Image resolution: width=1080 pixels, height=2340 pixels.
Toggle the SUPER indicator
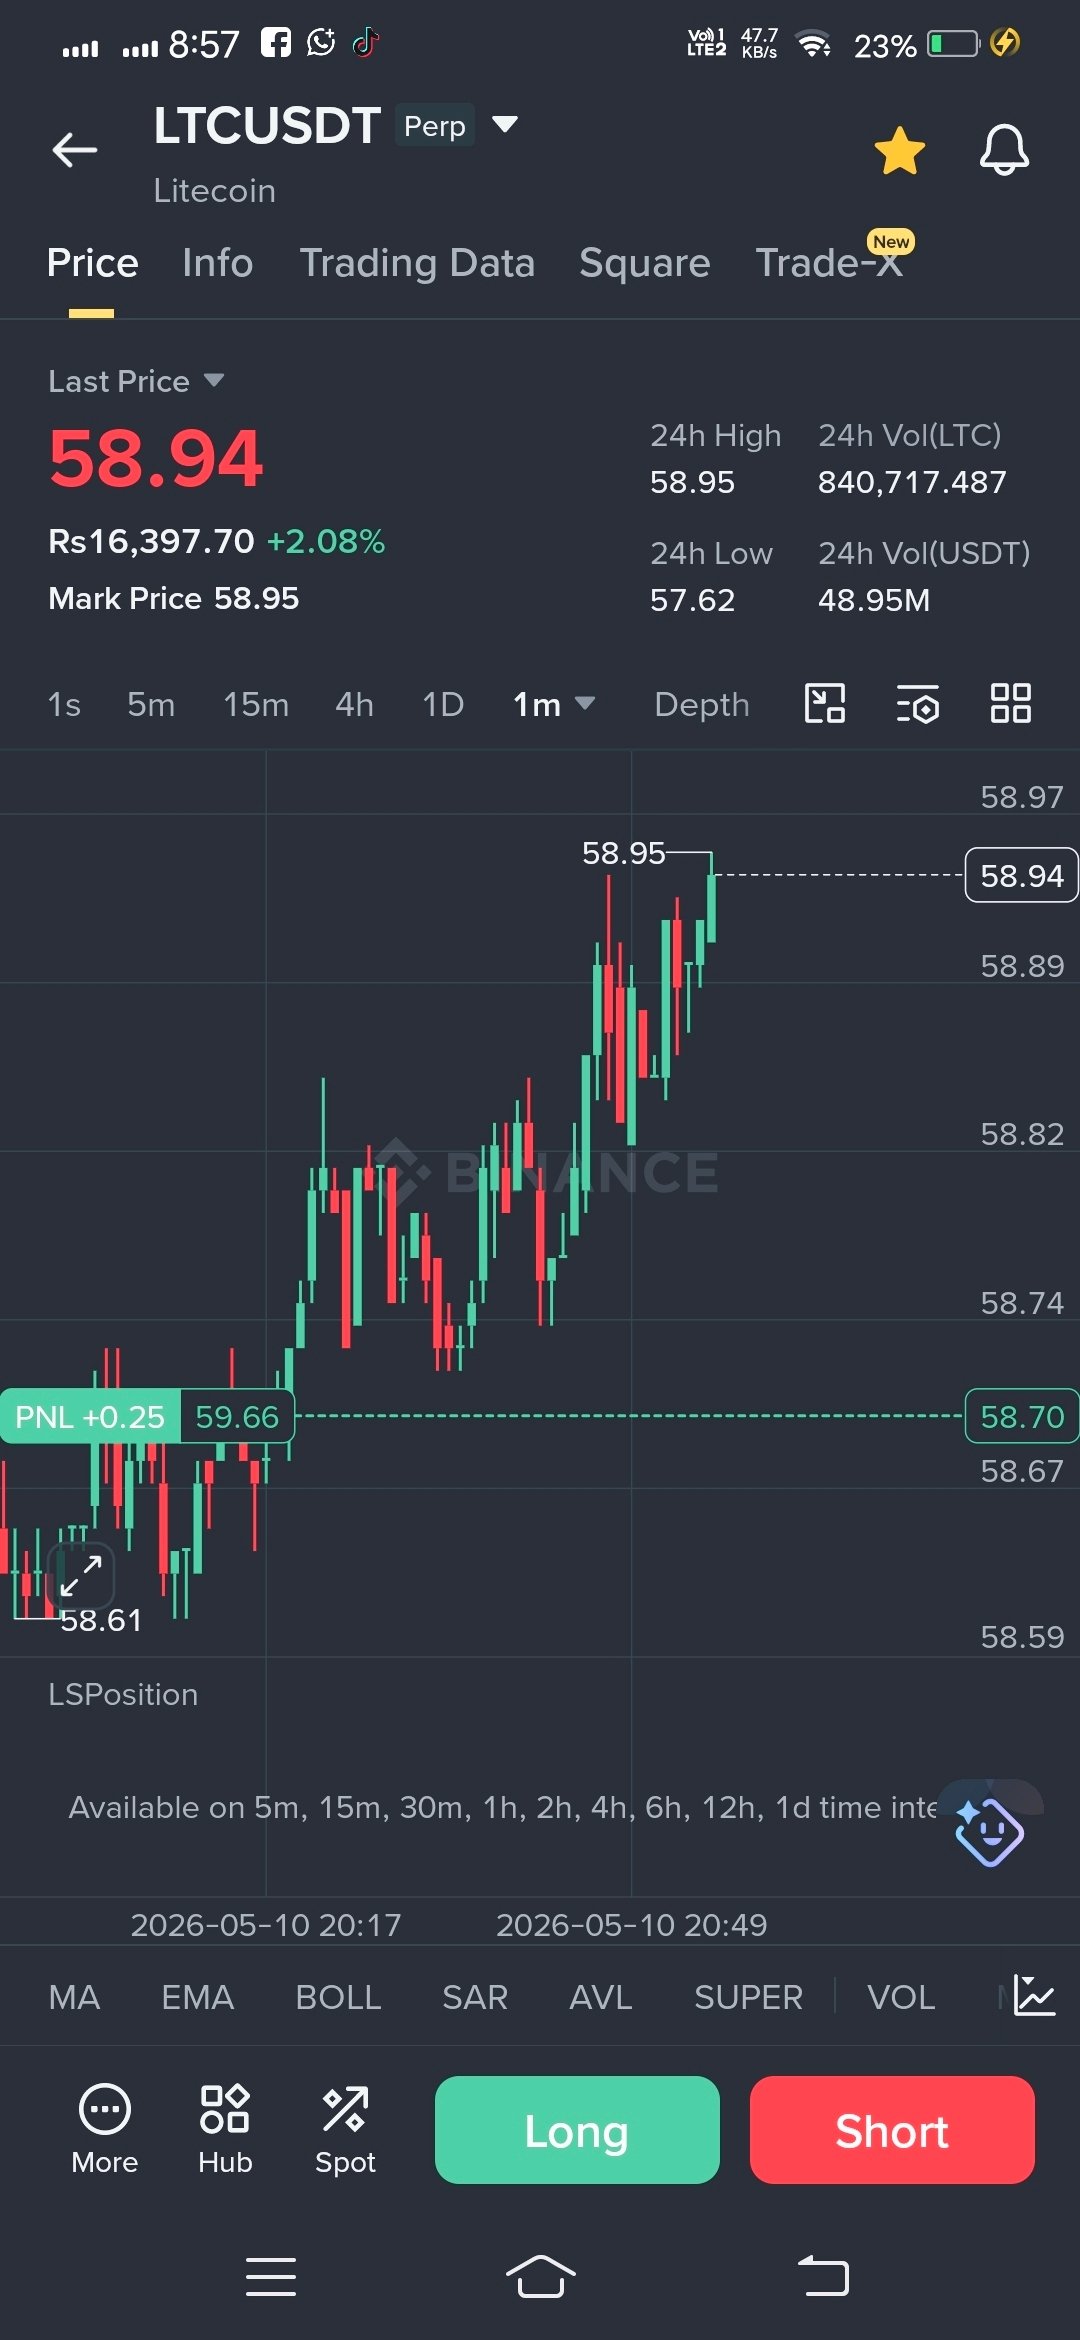pyautogui.click(x=748, y=1997)
